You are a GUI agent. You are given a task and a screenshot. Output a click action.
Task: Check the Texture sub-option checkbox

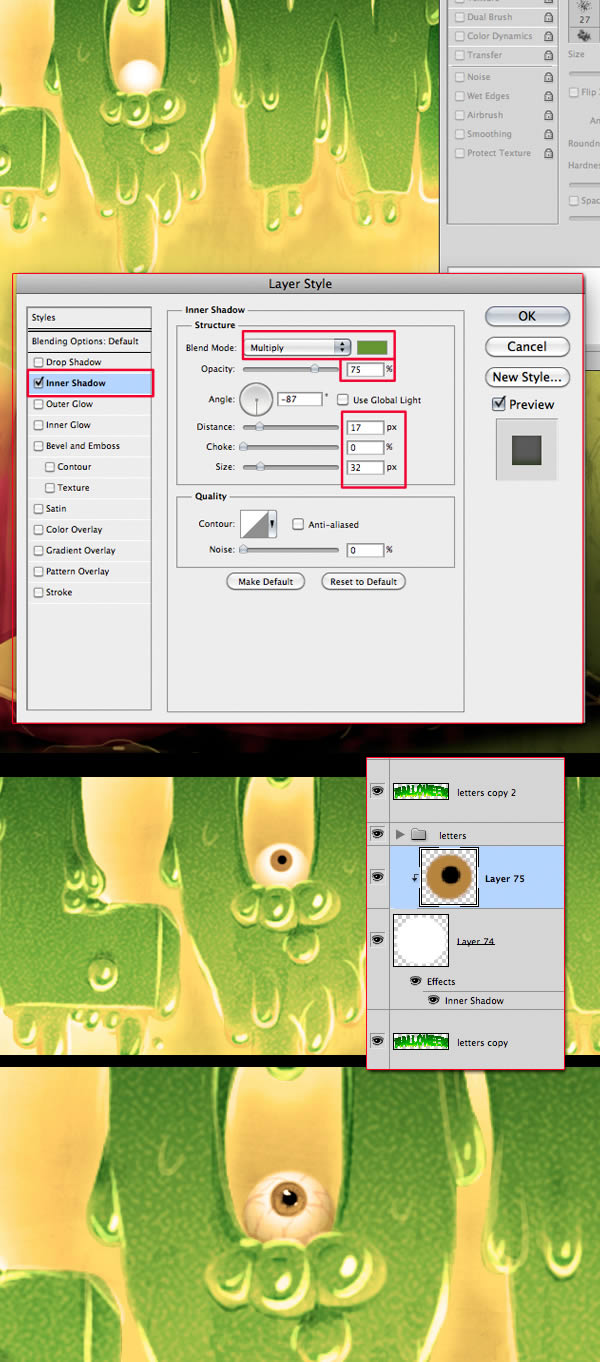coord(51,488)
